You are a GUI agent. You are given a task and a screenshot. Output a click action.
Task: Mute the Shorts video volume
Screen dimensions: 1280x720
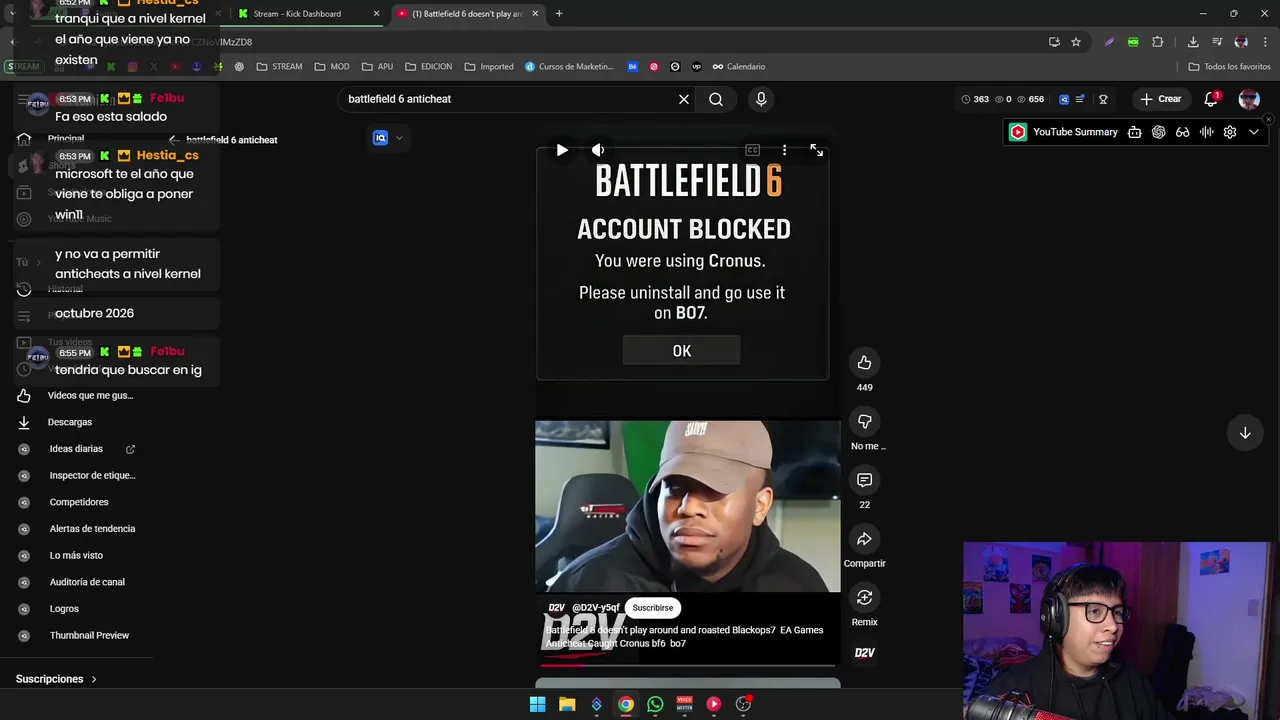(x=598, y=150)
